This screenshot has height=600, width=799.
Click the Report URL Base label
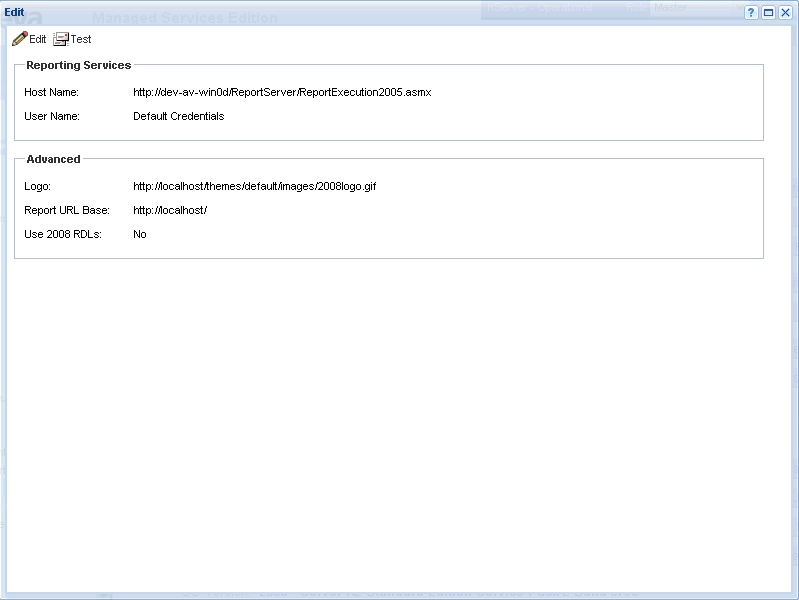[66, 210]
